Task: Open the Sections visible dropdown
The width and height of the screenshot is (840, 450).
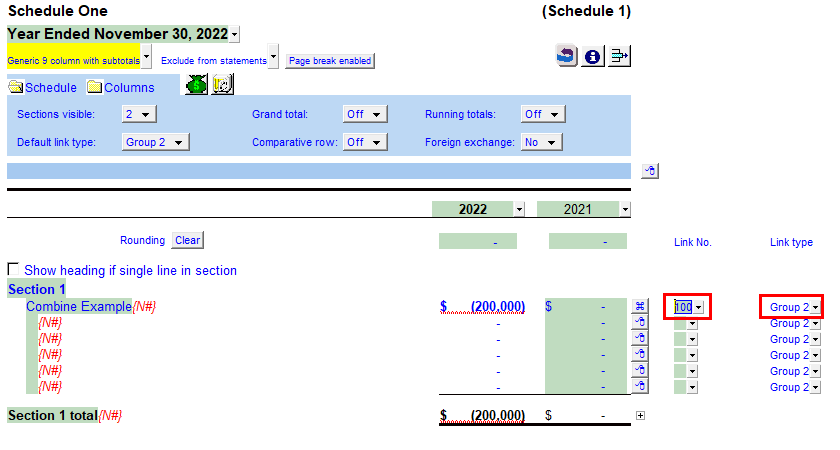Action: click(139, 114)
